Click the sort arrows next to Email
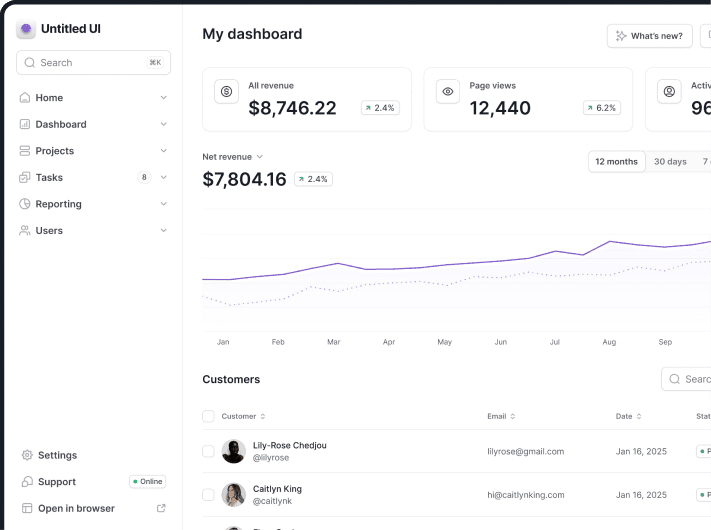This screenshot has width=711, height=530. (513, 416)
